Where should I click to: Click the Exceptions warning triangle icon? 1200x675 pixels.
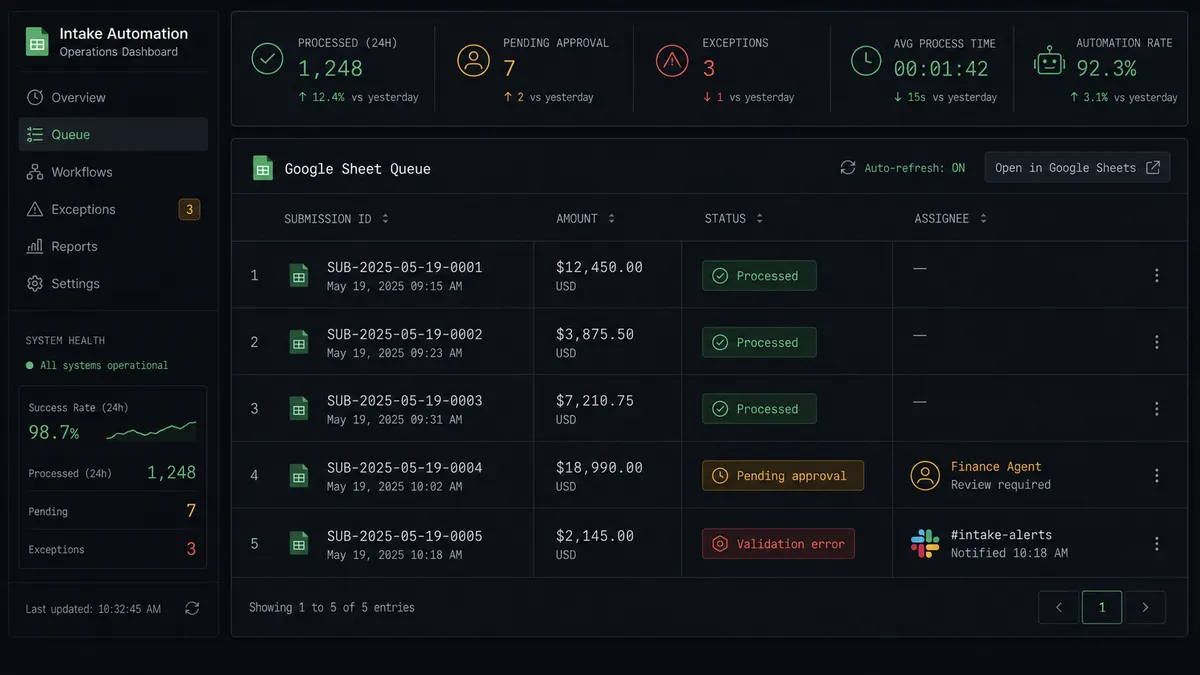tap(672, 60)
